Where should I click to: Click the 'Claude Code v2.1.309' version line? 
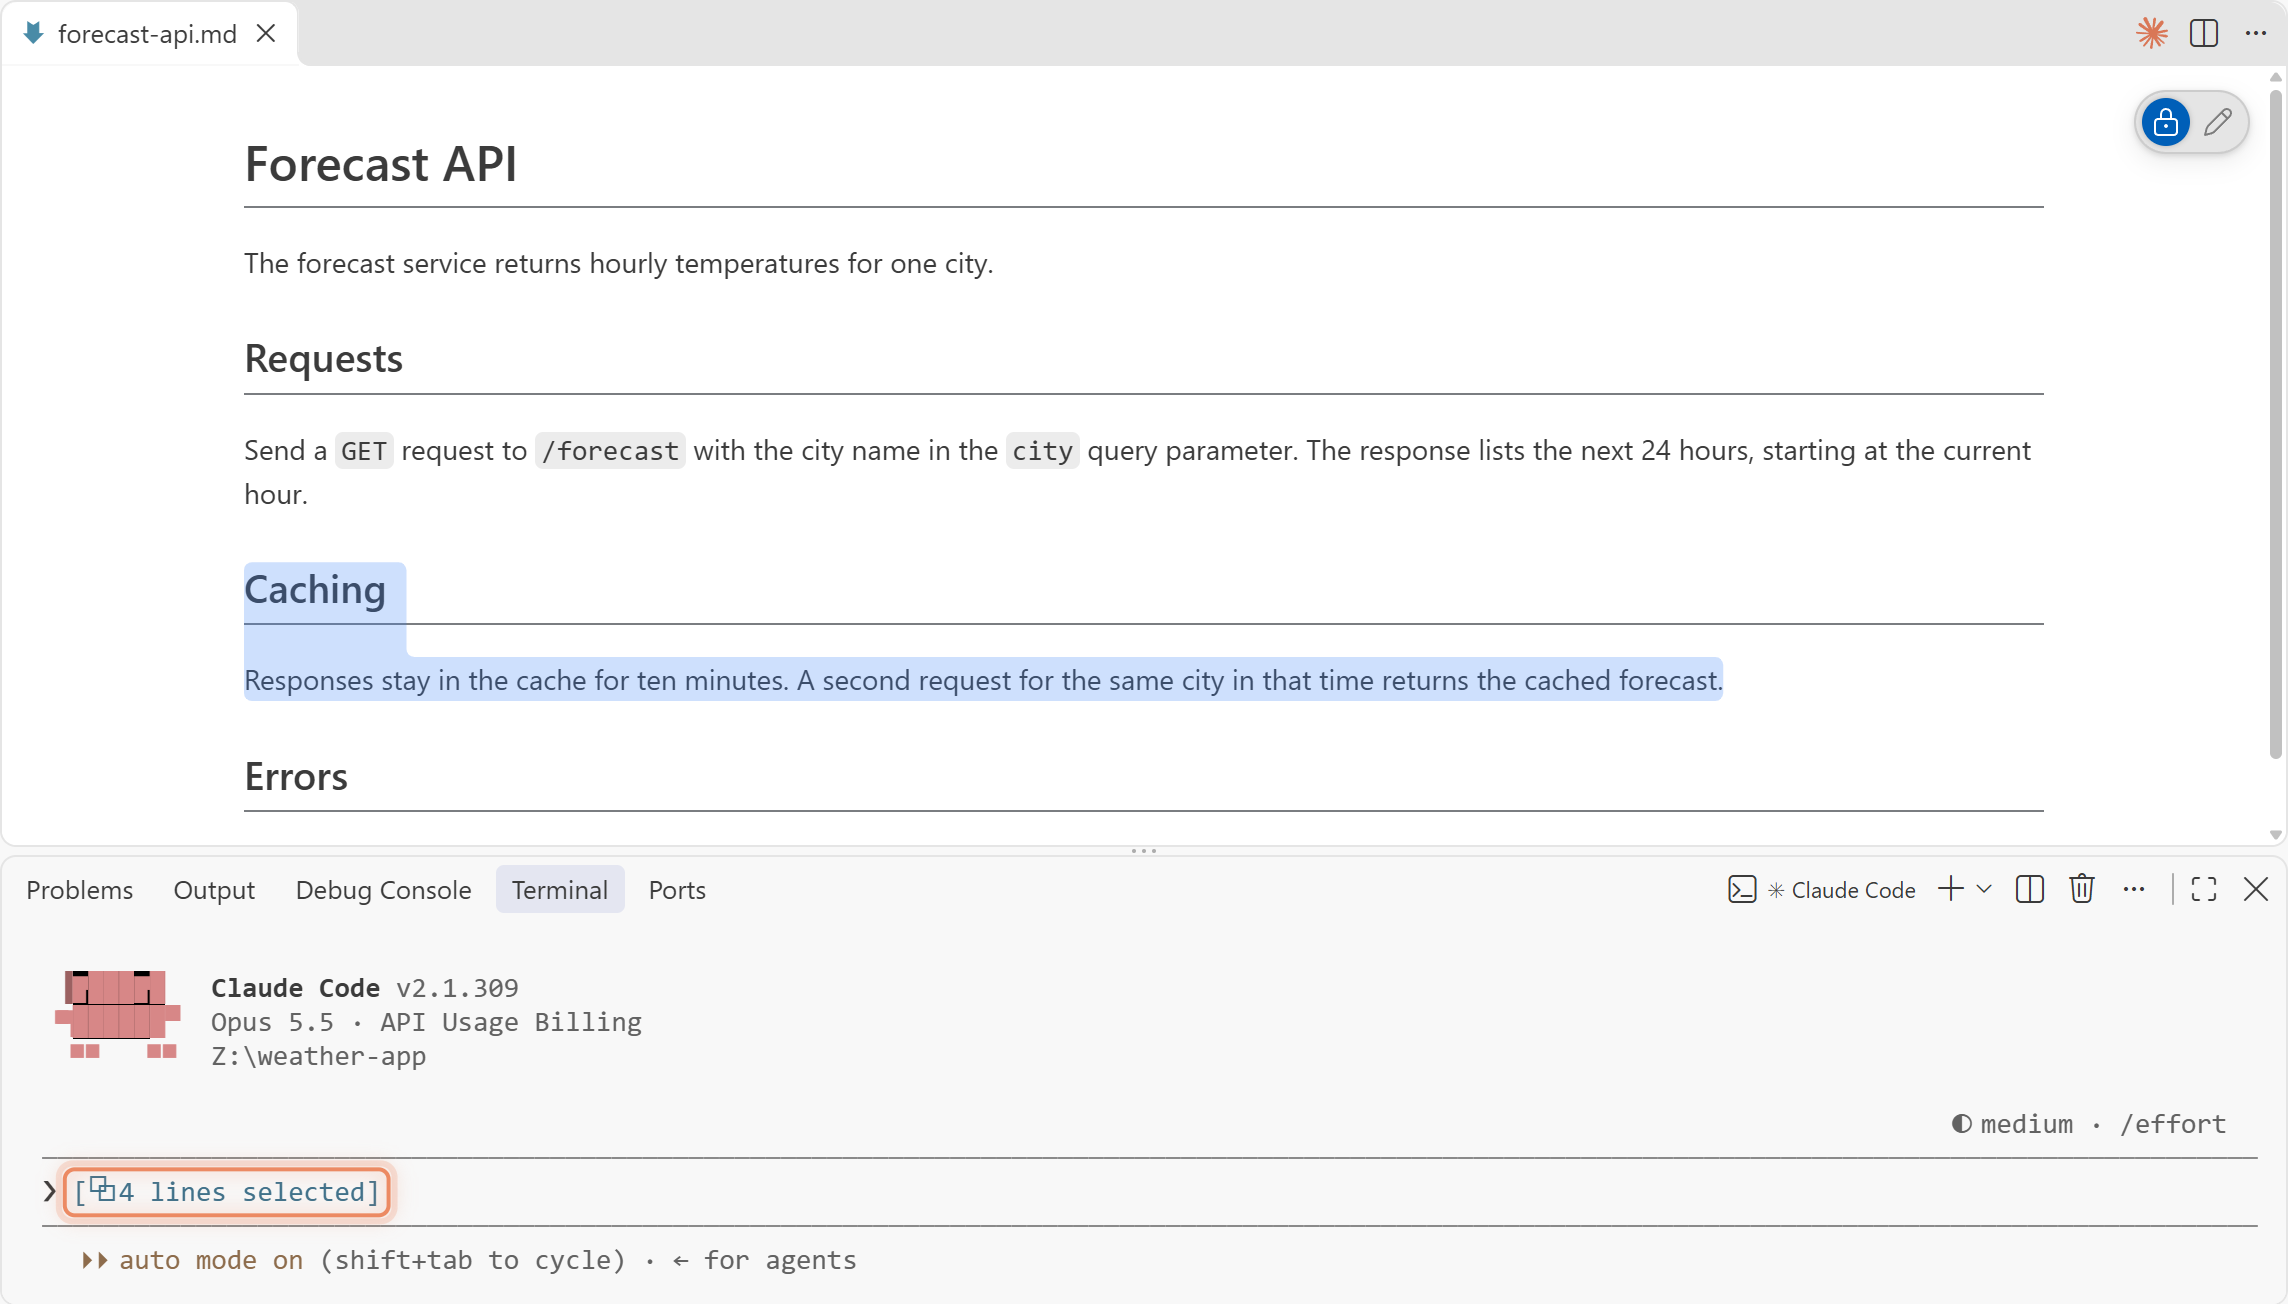pos(365,988)
